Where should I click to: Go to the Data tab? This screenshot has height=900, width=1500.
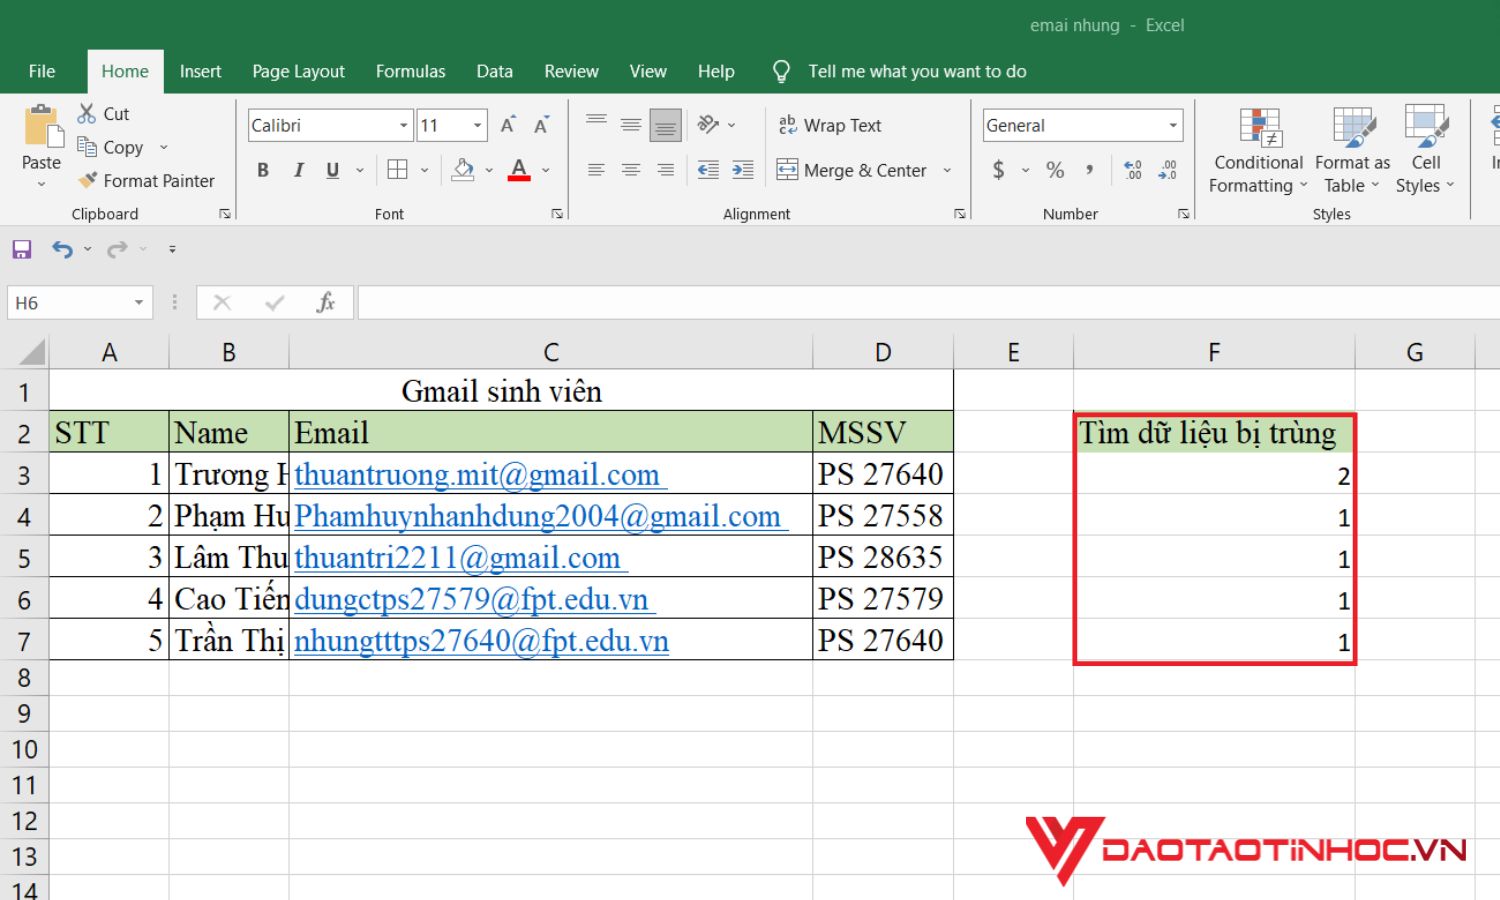(x=494, y=71)
